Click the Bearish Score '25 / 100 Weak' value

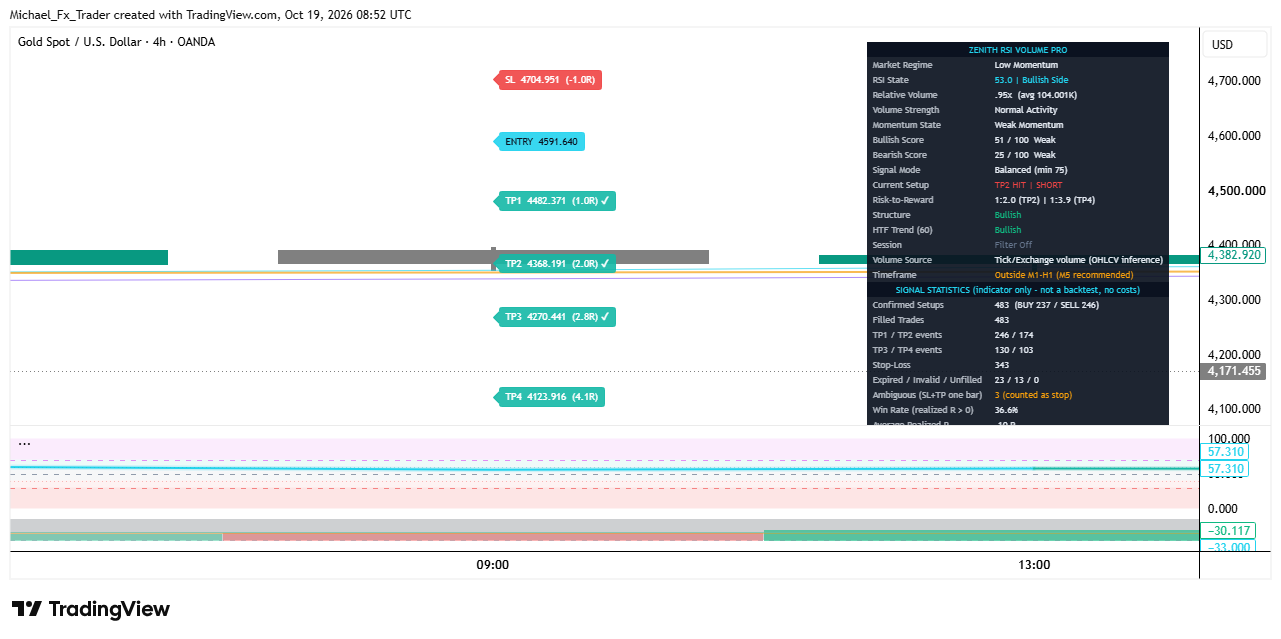1025,155
